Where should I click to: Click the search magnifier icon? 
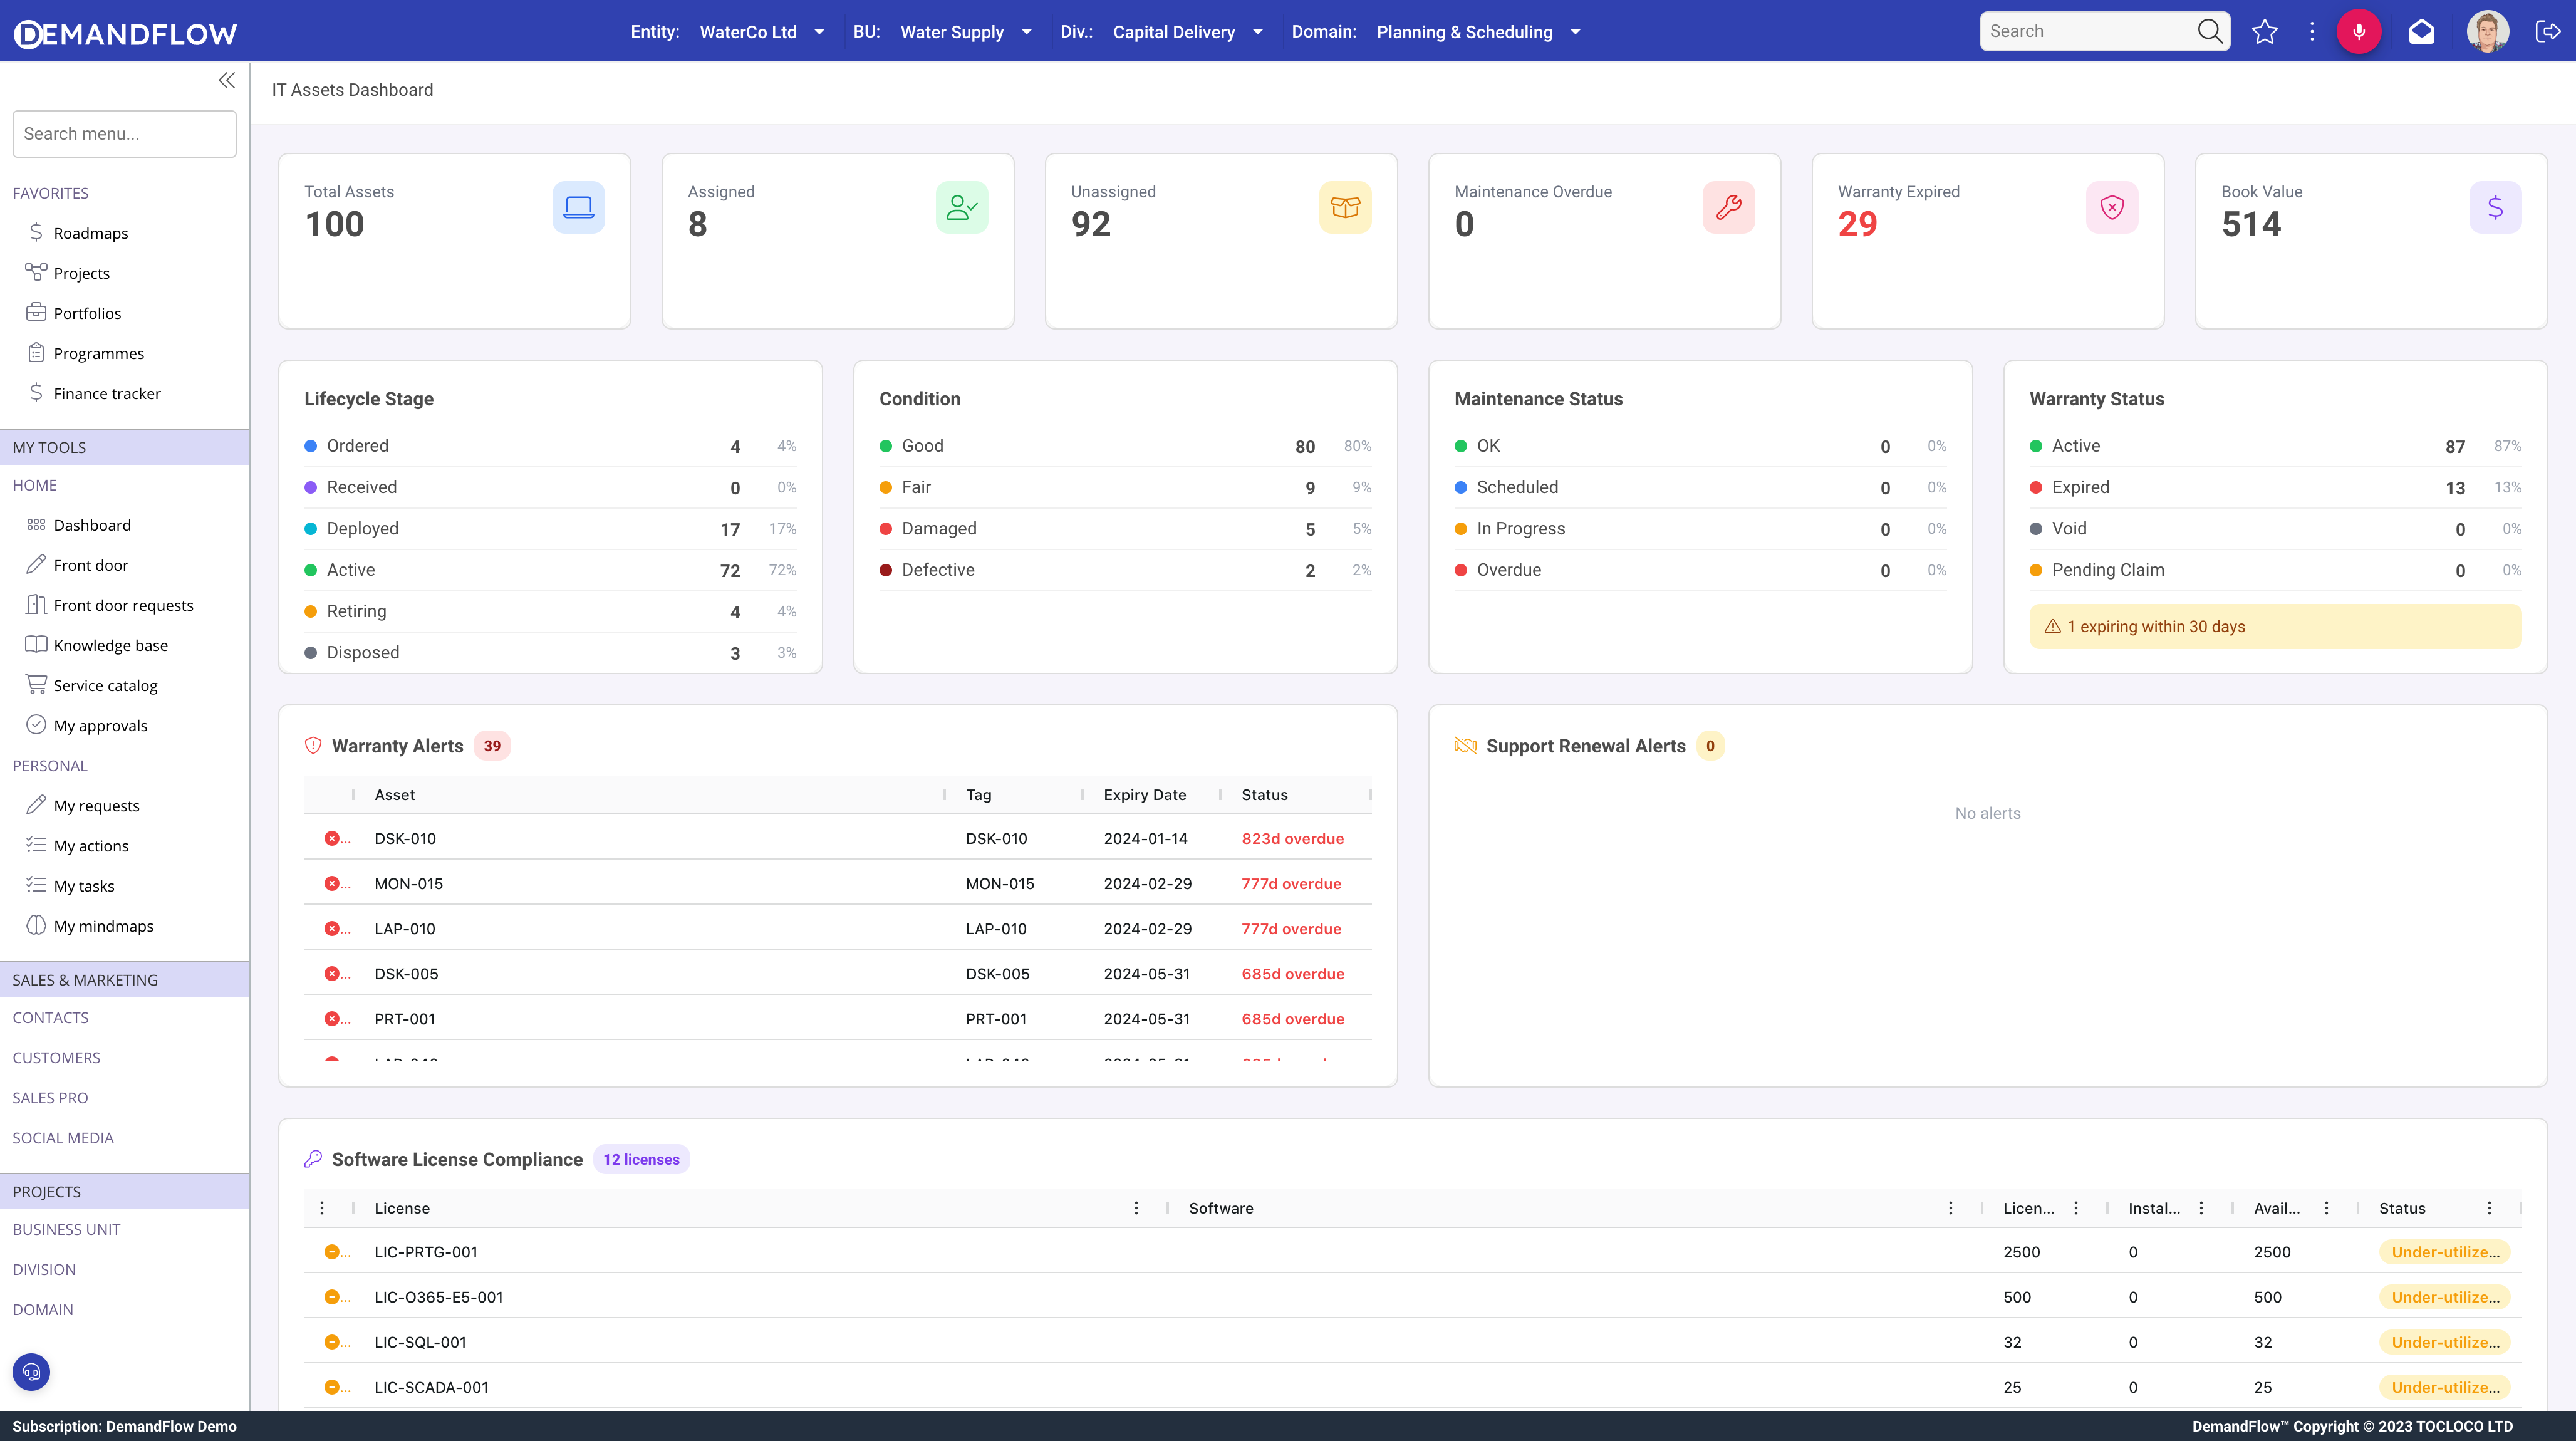coord(2209,31)
